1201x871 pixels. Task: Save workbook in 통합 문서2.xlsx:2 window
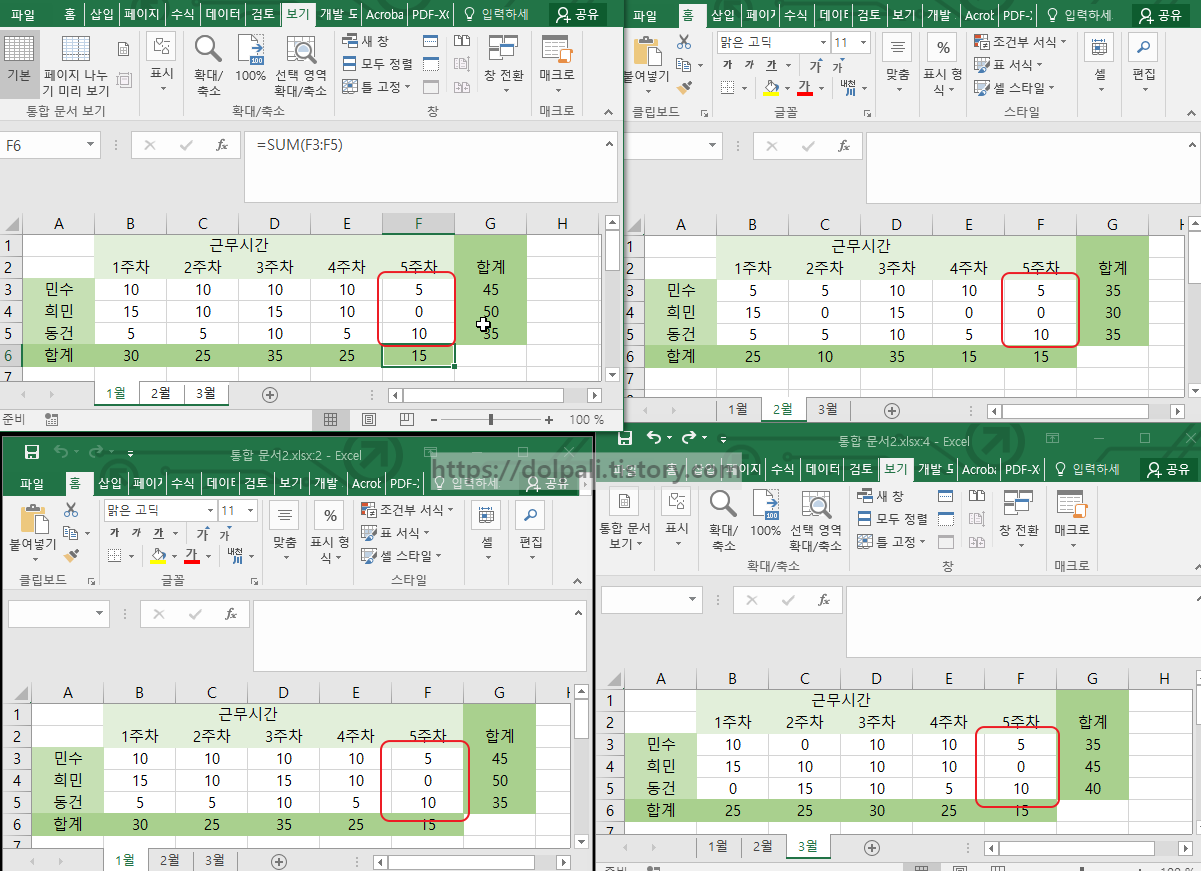point(31,452)
